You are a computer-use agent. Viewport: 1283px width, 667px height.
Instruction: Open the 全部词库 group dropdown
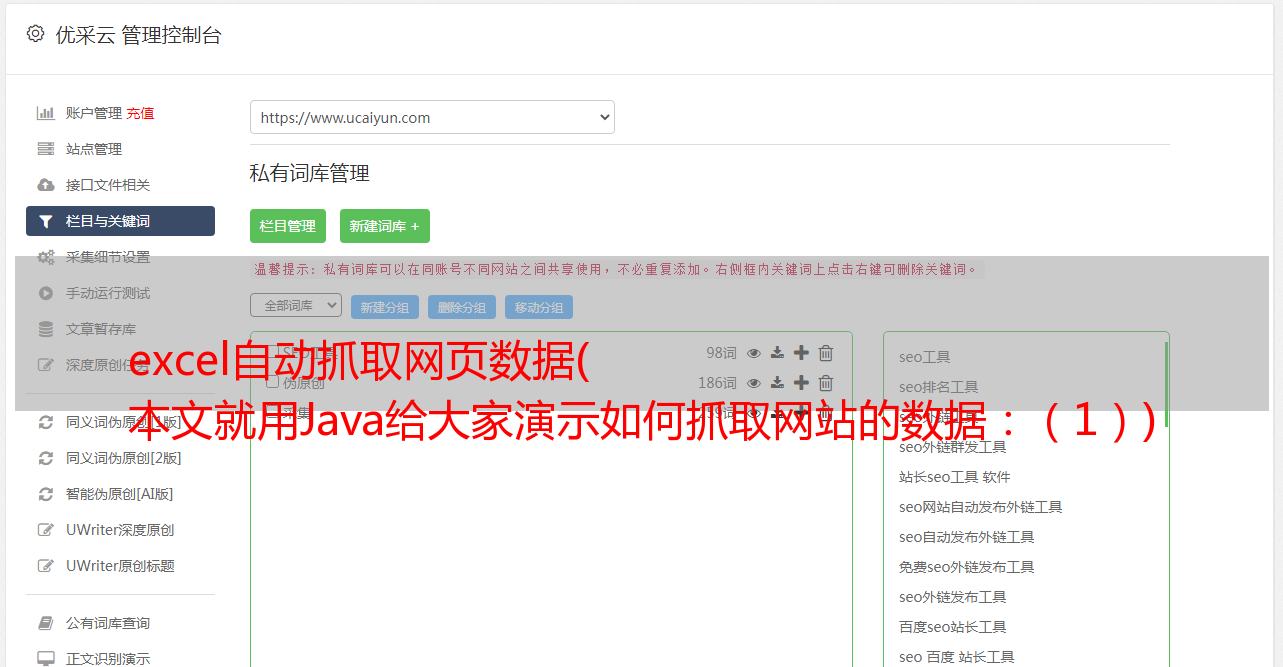point(296,305)
